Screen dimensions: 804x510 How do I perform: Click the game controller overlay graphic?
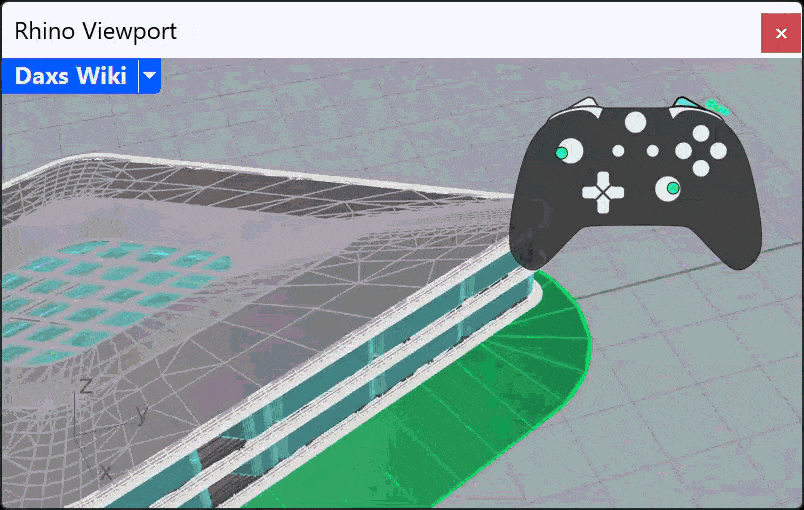636,182
